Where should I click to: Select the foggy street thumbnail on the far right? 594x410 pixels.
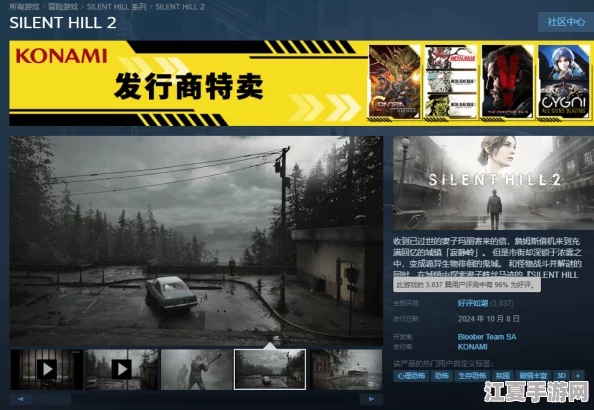click(x=346, y=369)
